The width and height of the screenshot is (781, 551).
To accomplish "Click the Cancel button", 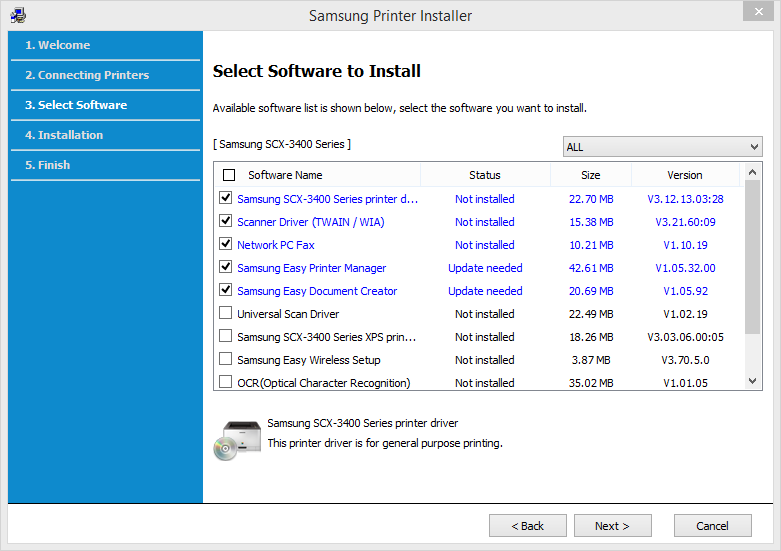I will tap(712, 526).
